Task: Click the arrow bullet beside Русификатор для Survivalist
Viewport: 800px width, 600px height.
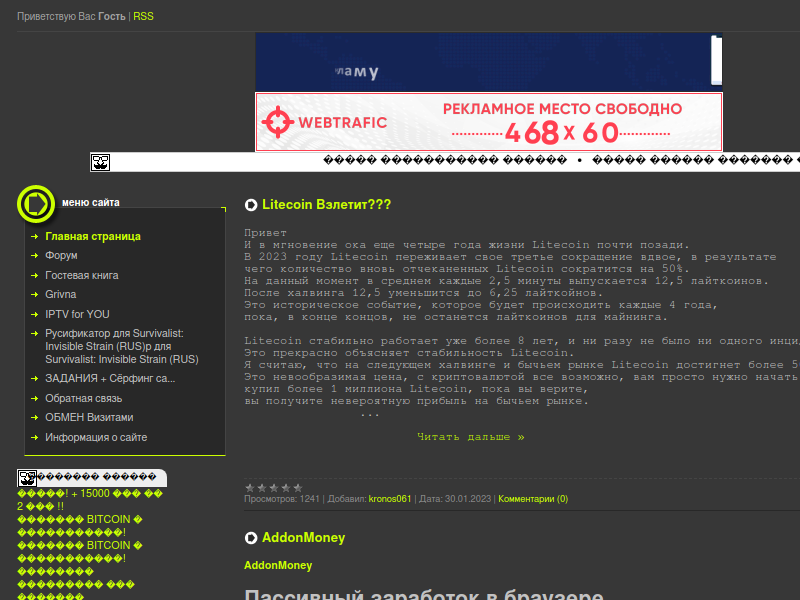Action: 35,334
